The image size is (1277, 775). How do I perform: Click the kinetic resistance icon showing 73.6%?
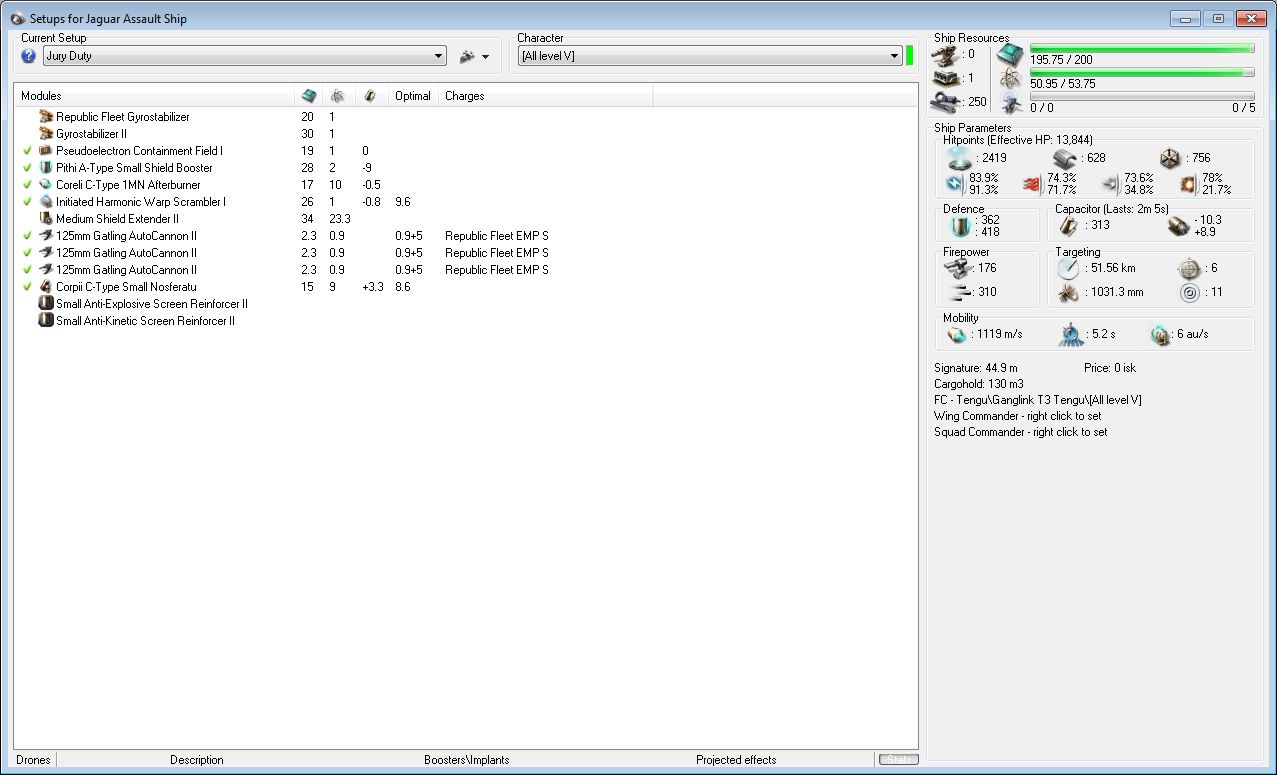point(1109,184)
